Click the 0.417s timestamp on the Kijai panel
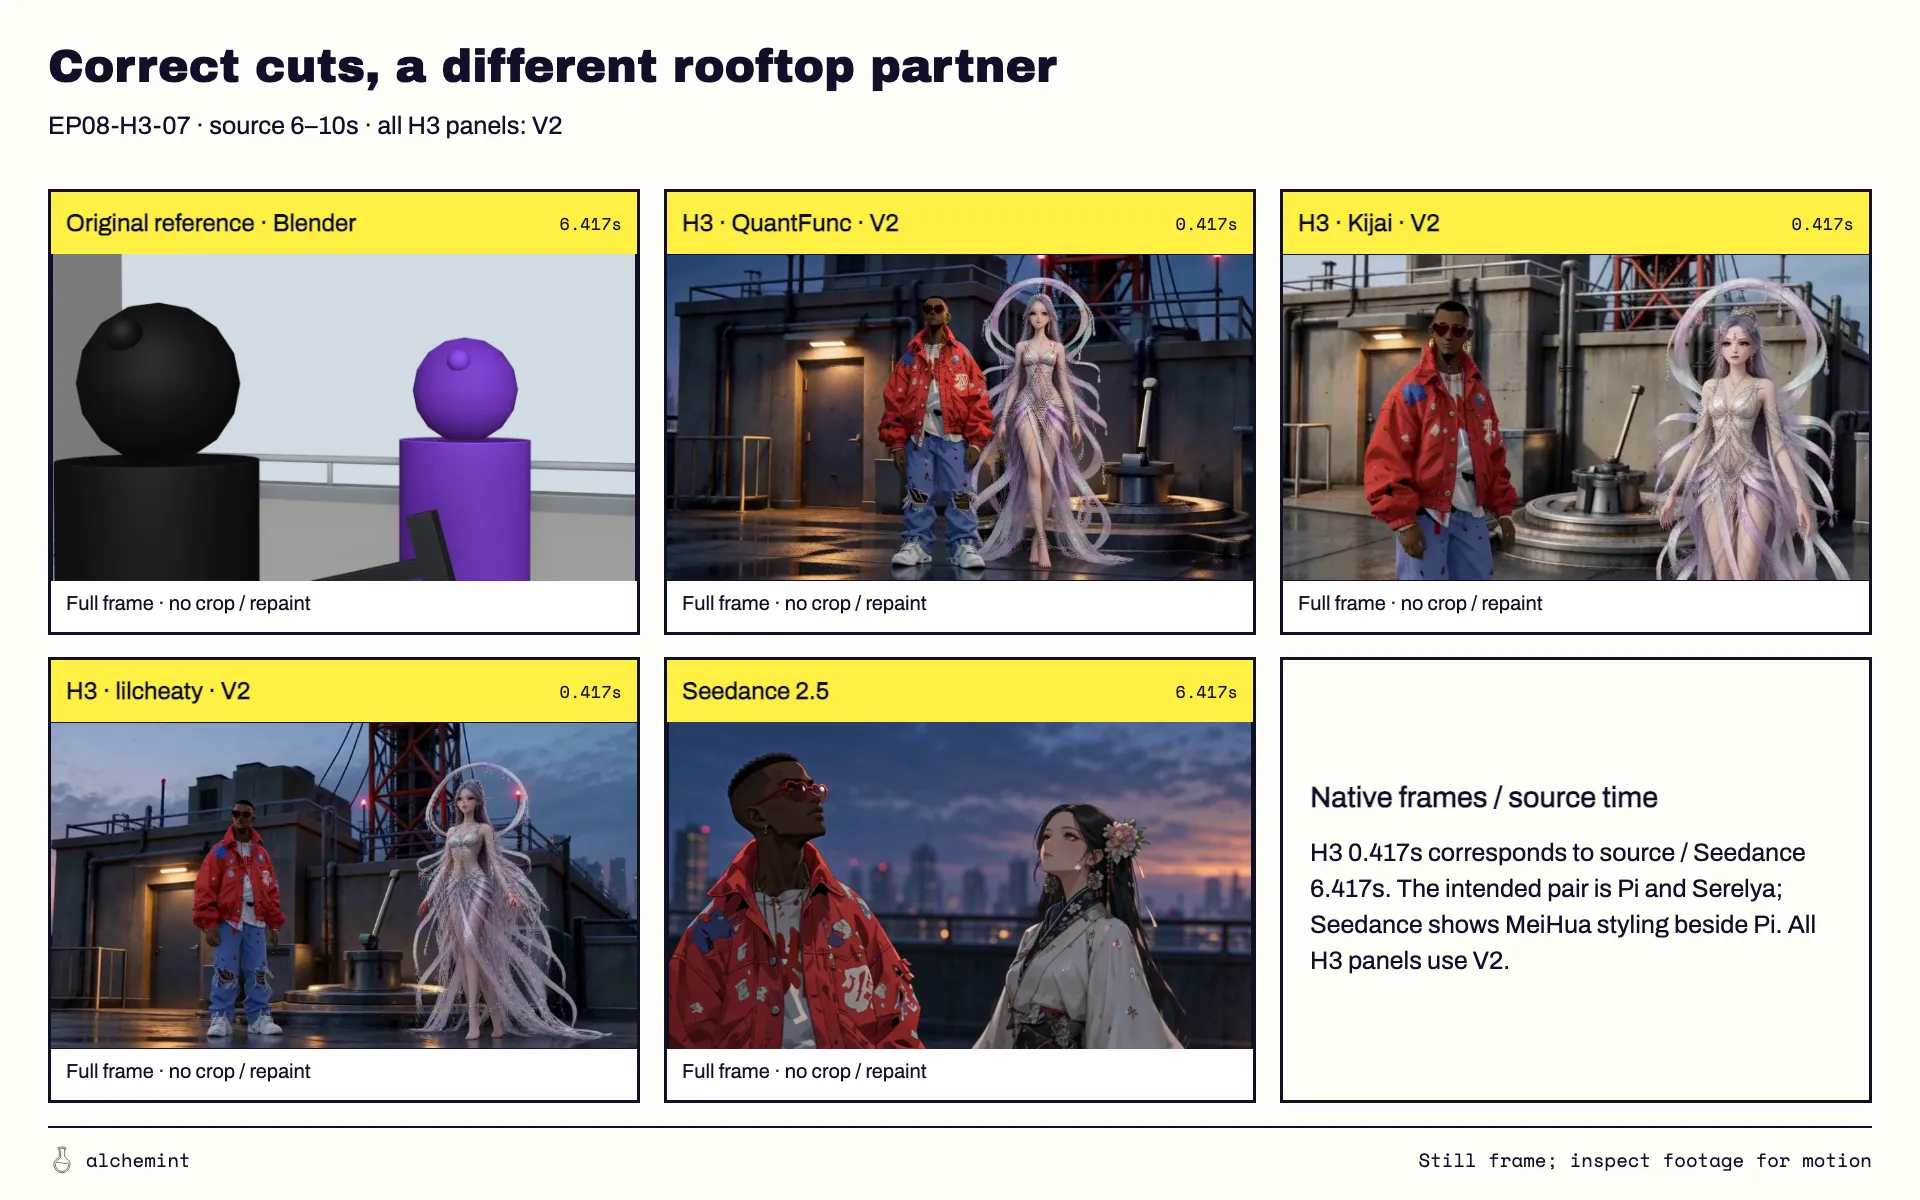Viewport: 1920px width, 1200px height. click(x=1822, y=224)
